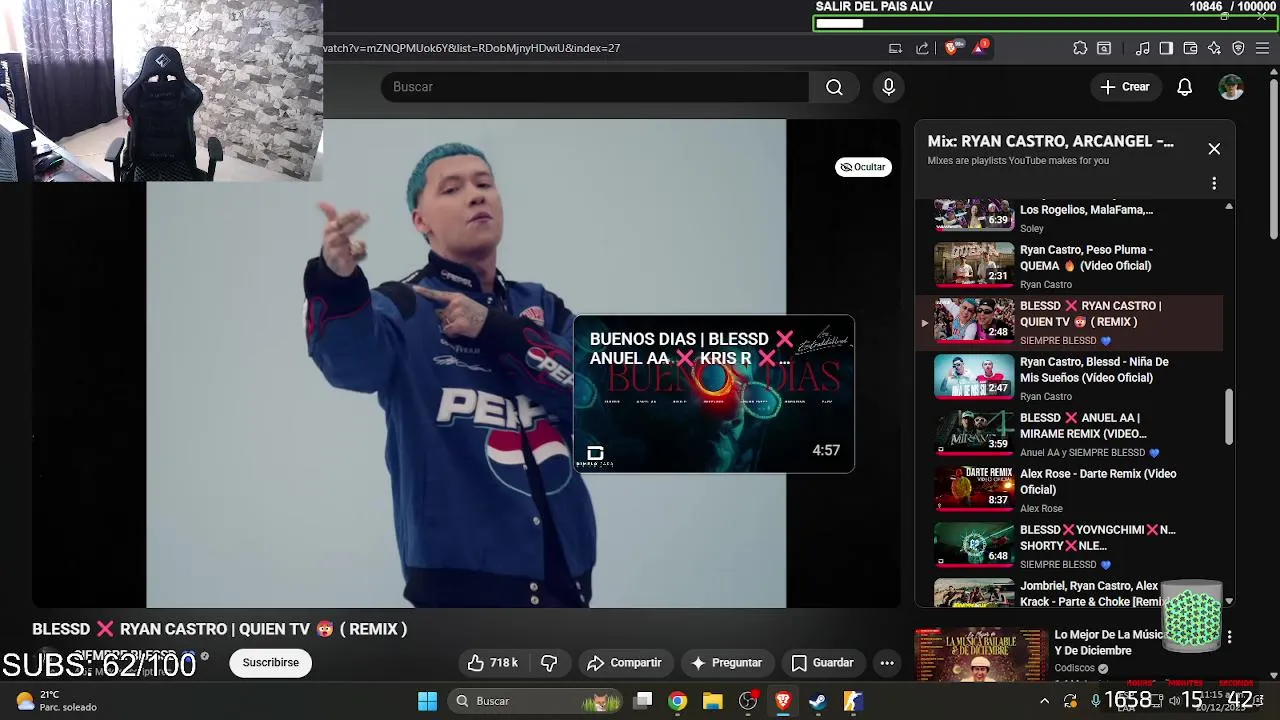
Task: Open options for Lo Mejor De La Música
Action: tap(1229, 637)
